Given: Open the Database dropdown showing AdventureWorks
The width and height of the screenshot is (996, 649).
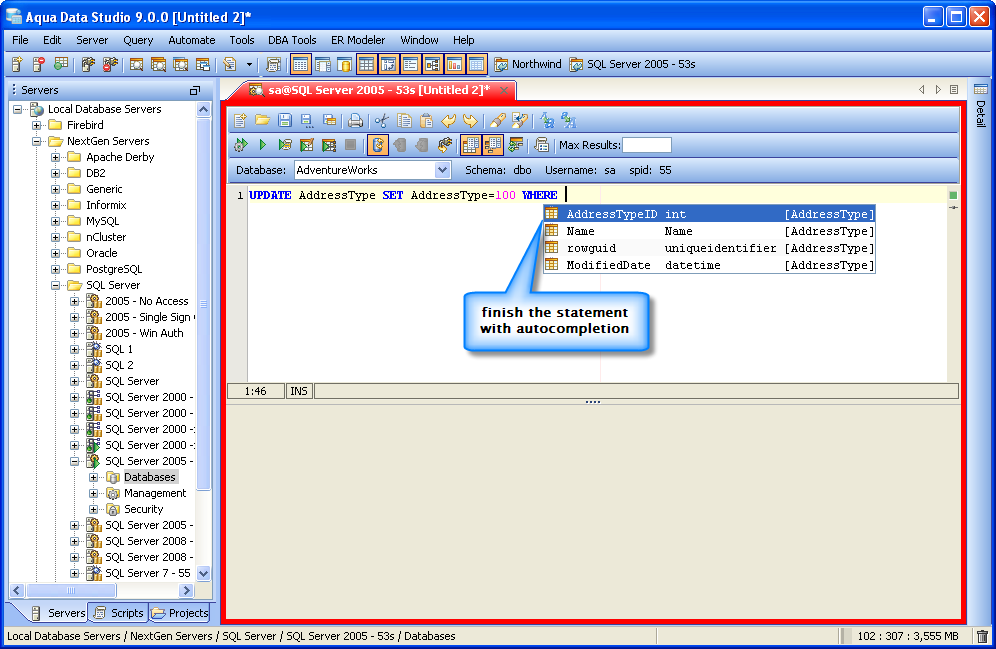Looking at the screenshot, I should (443, 170).
